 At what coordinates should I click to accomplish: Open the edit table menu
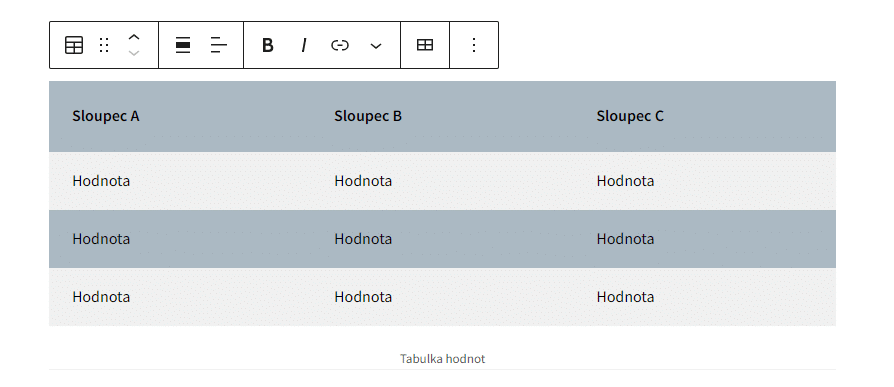[x=425, y=45]
